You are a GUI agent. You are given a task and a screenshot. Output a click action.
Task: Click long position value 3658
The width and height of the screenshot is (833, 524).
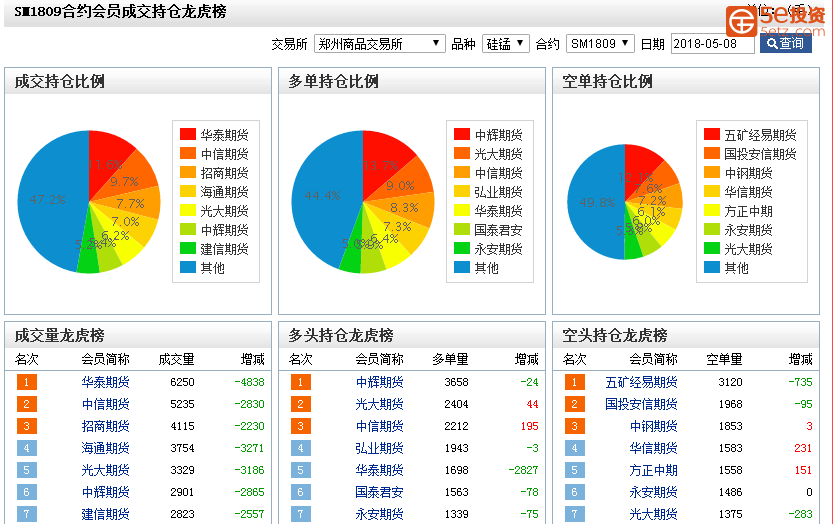coord(456,382)
